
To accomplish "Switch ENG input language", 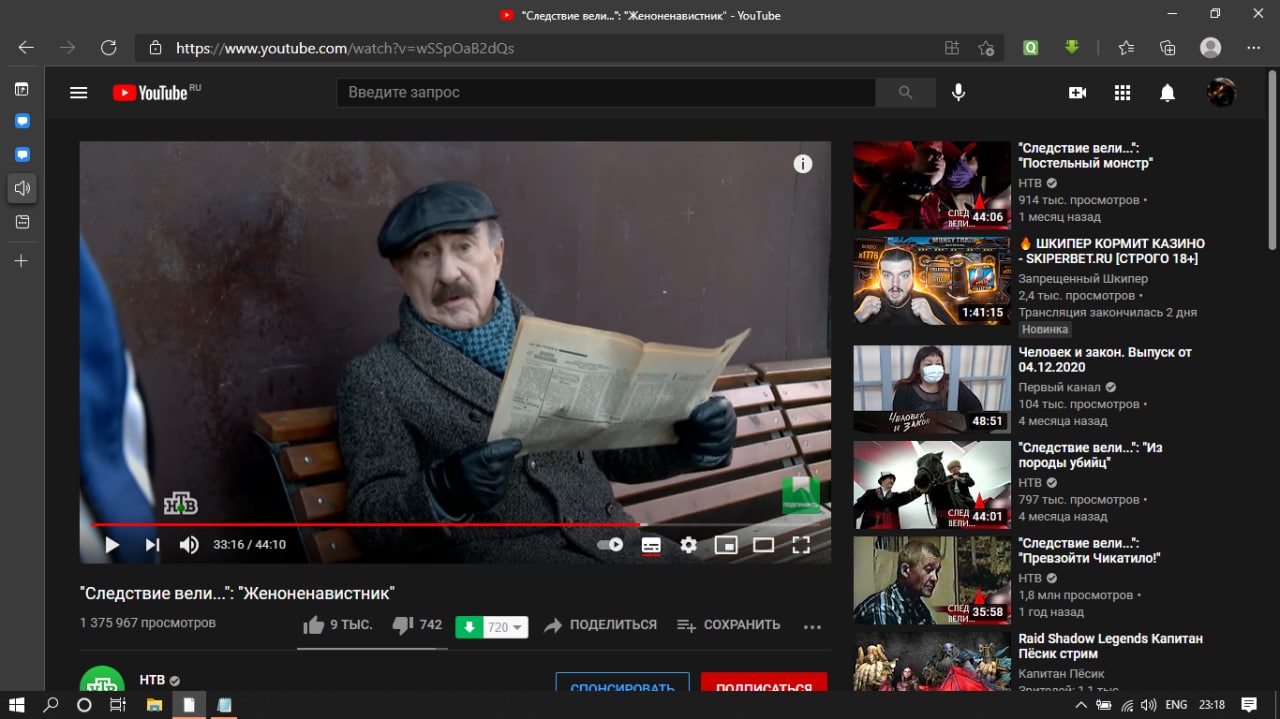I will point(1176,704).
